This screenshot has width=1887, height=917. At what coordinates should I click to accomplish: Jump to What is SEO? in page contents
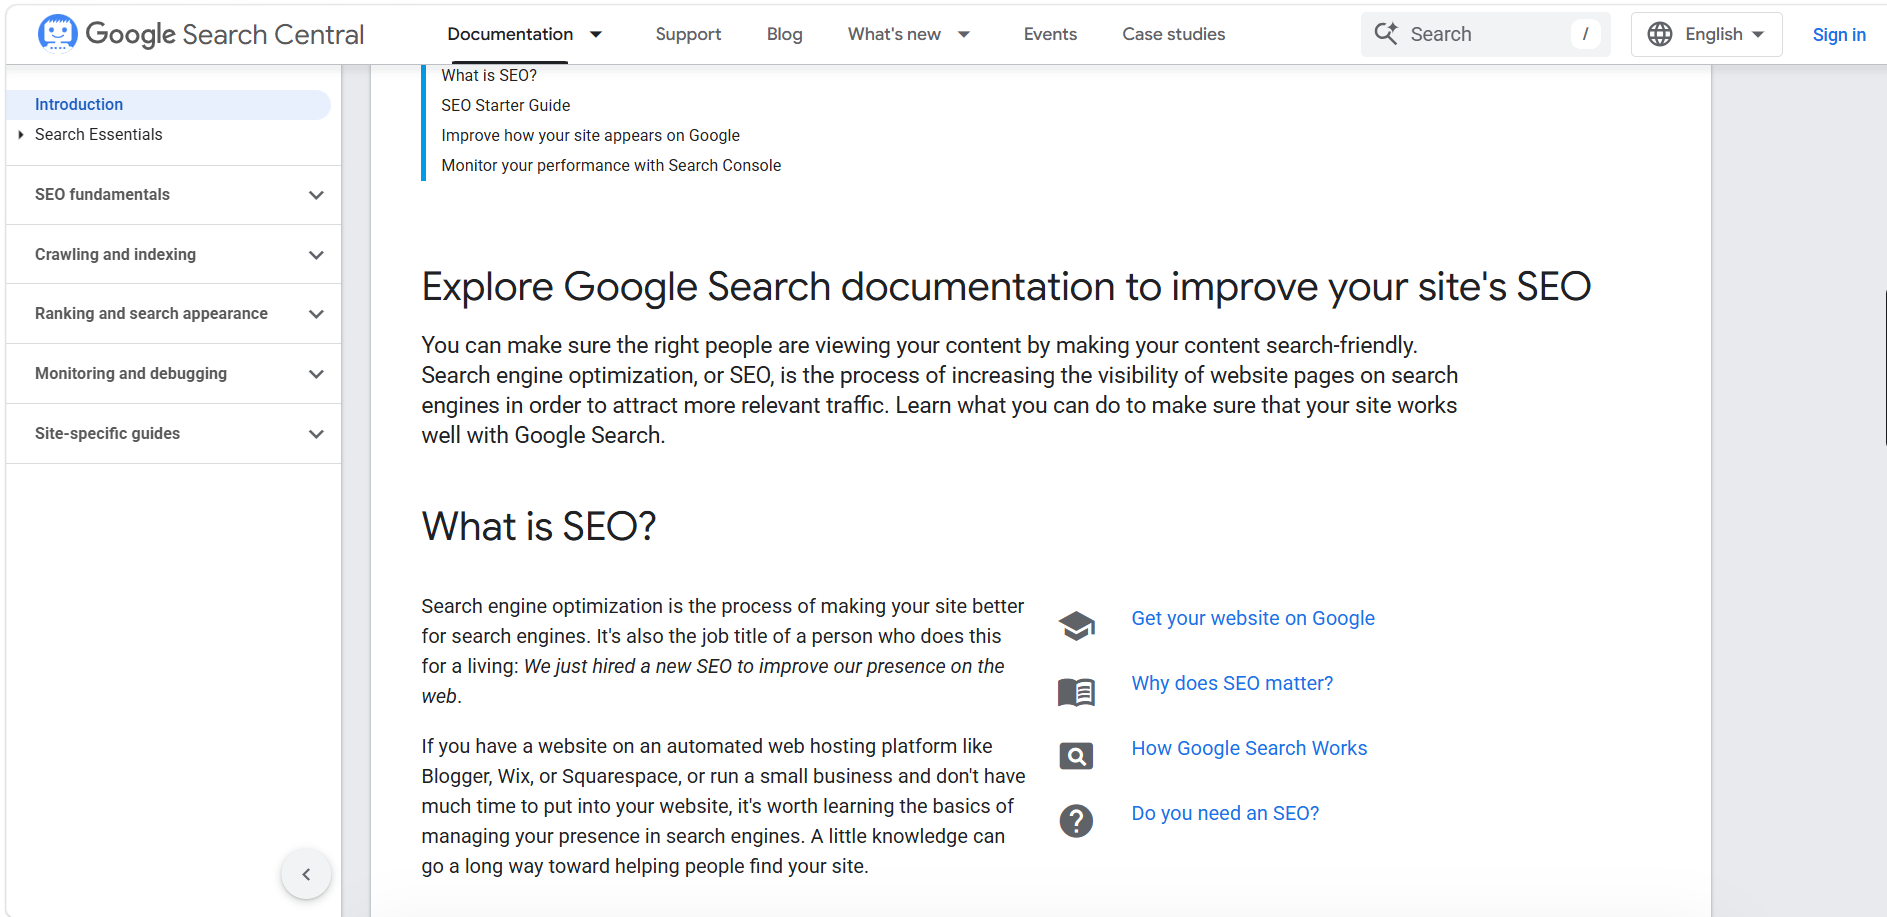pos(489,76)
